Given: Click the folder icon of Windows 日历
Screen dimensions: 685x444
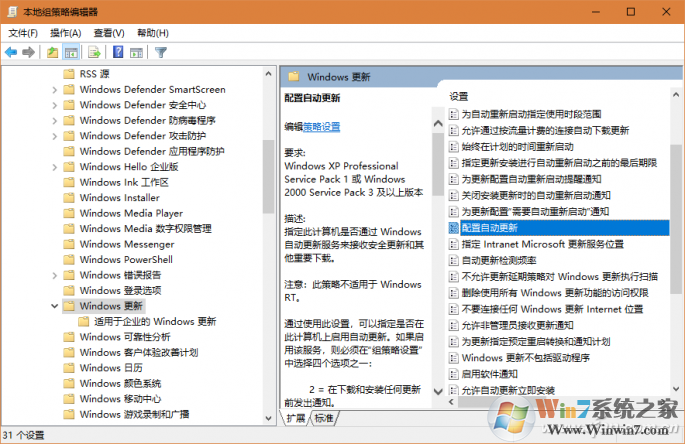Looking at the screenshot, I should pos(69,368).
